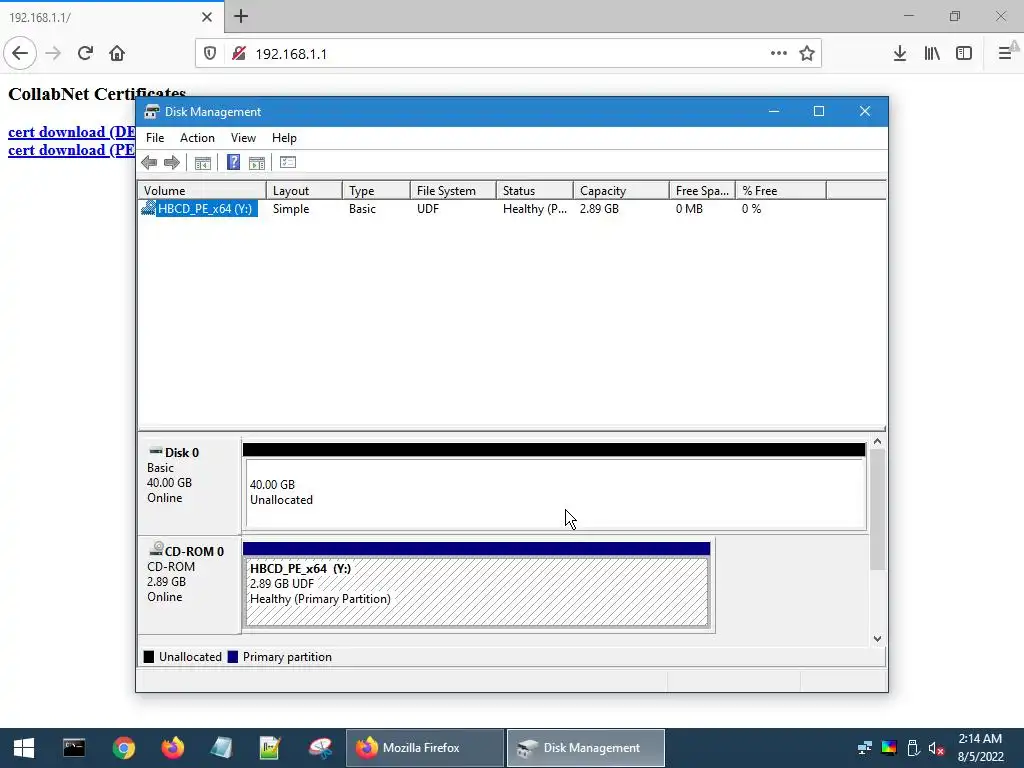Click the second cert download link
The height and width of the screenshot is (768, 1024).
pos(72,150)
